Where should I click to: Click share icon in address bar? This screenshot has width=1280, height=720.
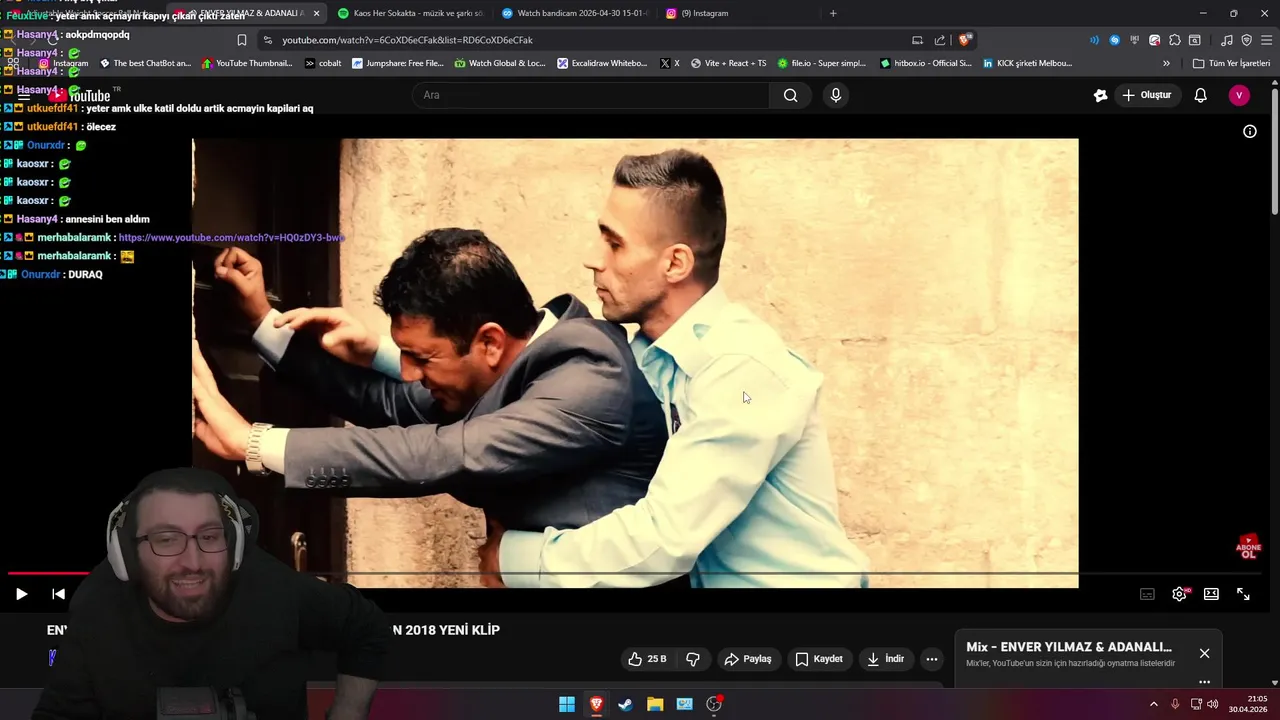940,40
